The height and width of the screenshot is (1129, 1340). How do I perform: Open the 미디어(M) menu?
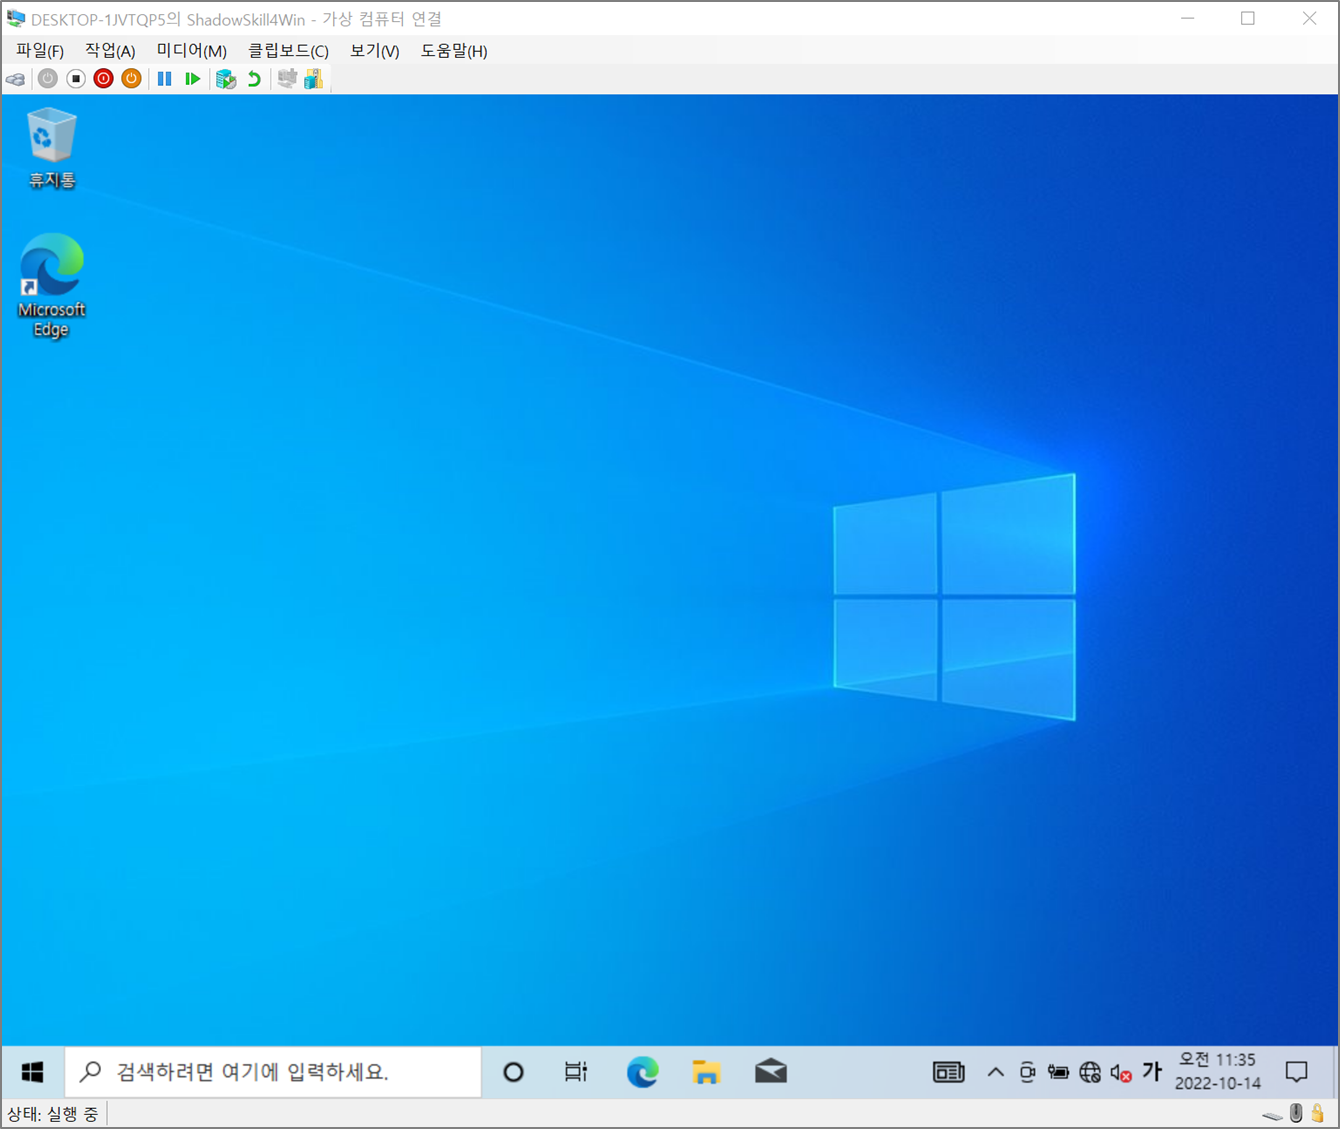[191, 50]
